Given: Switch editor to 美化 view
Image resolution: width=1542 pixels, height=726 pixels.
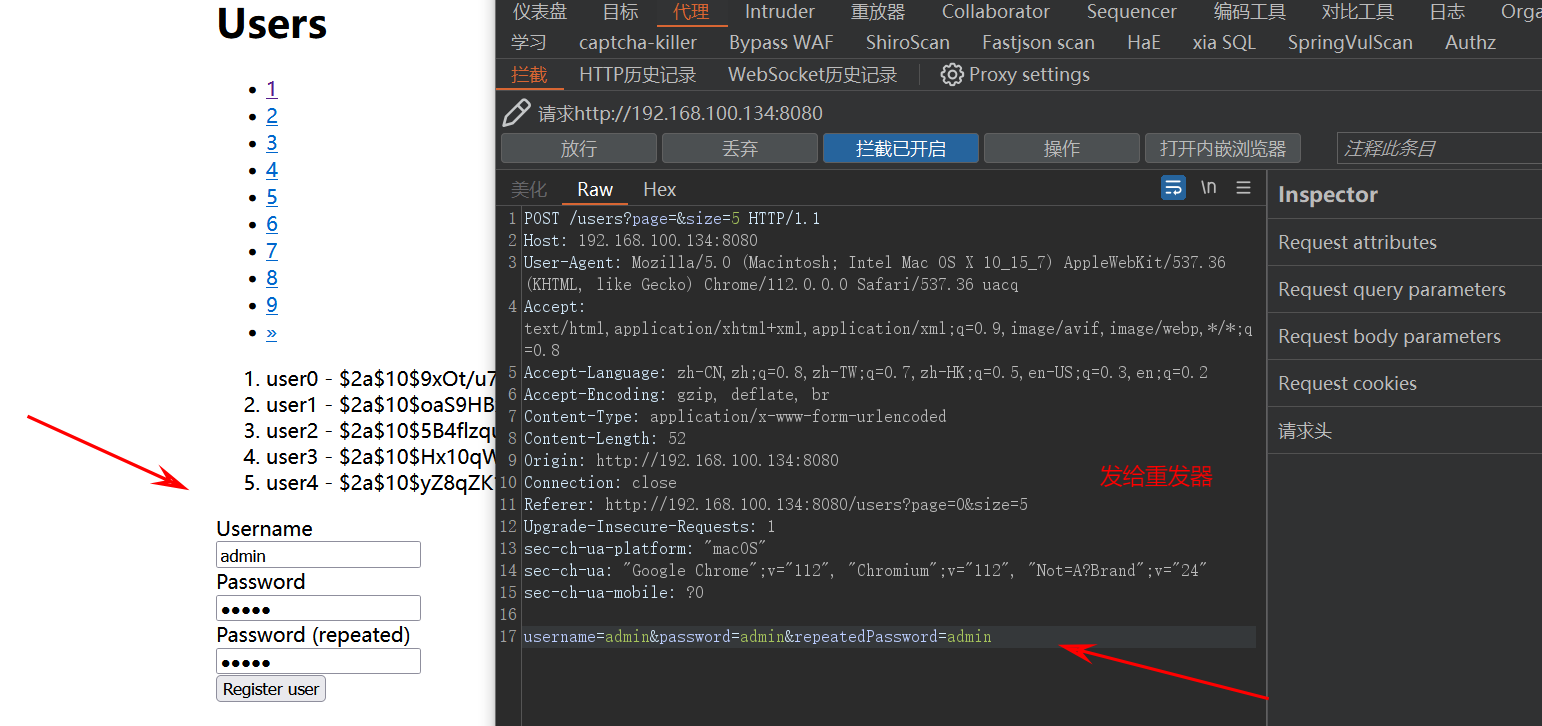Looking at the screenshot, I should pos(529,189).
